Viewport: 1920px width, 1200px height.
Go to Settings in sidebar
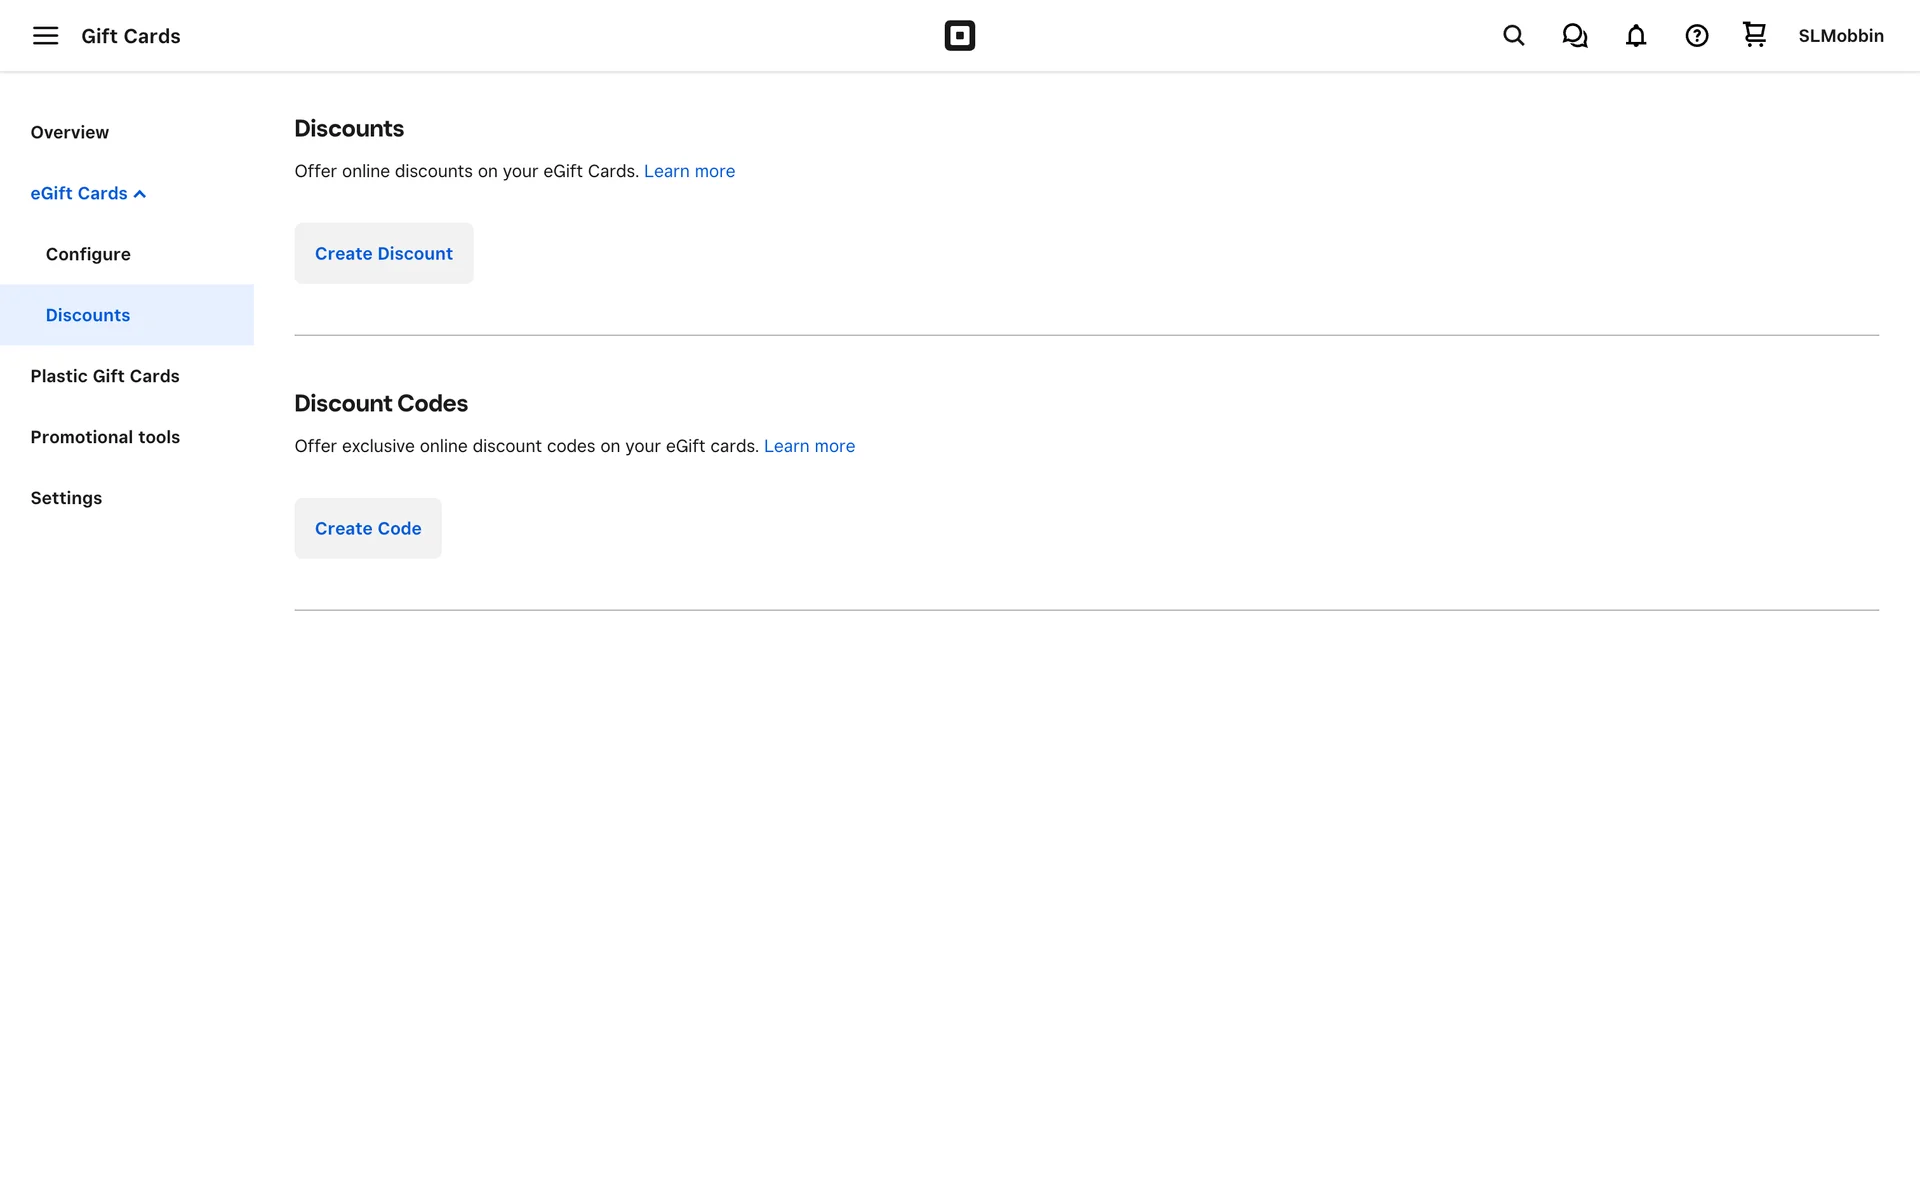(66, 498)
